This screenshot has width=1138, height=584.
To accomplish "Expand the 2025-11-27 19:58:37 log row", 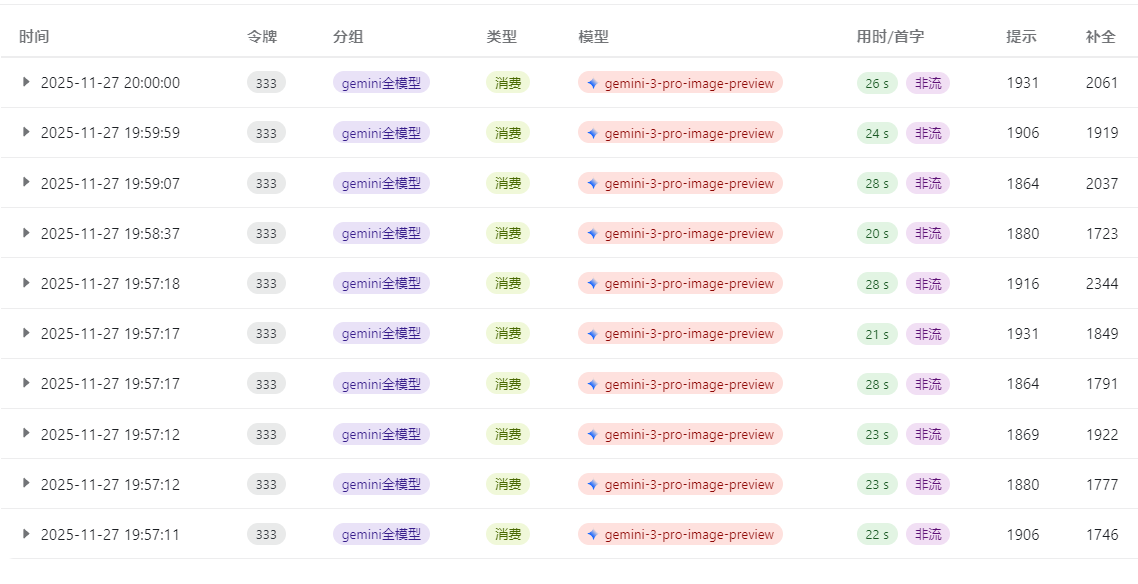I will 26,233.
